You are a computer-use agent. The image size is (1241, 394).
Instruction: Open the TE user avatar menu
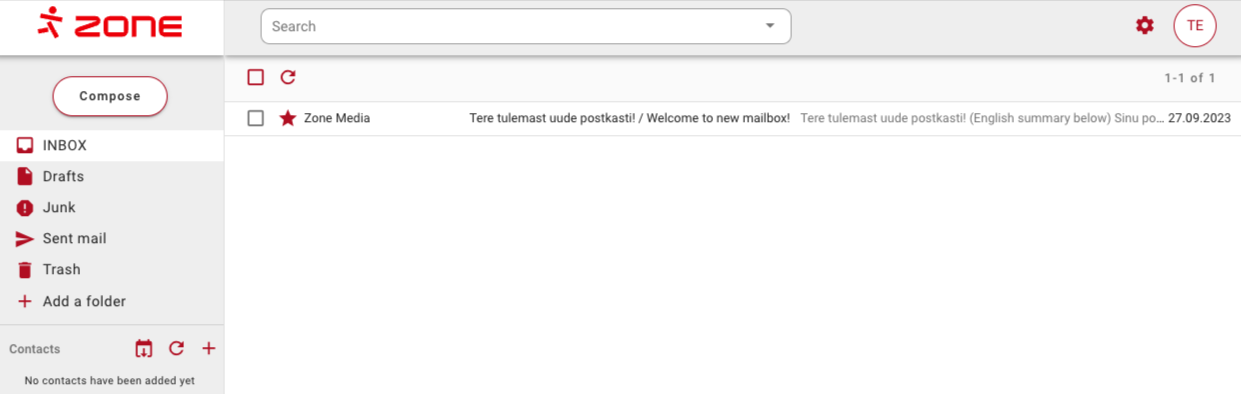coord(1195,26)
